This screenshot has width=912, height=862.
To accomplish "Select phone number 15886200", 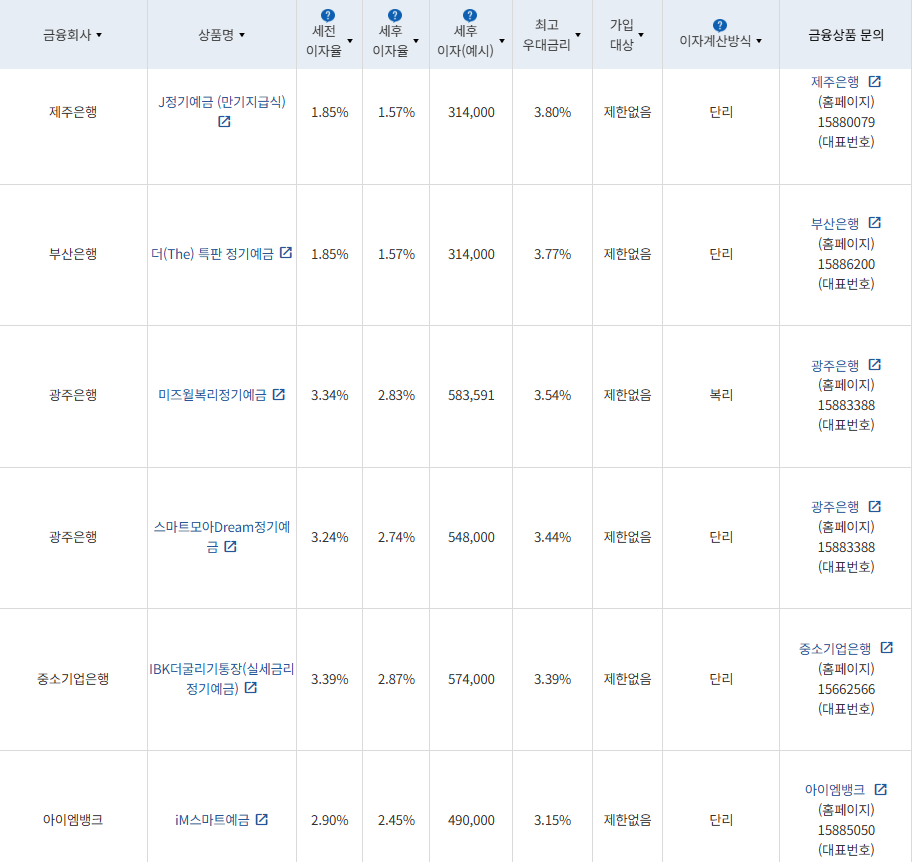I will click(846, 264).
